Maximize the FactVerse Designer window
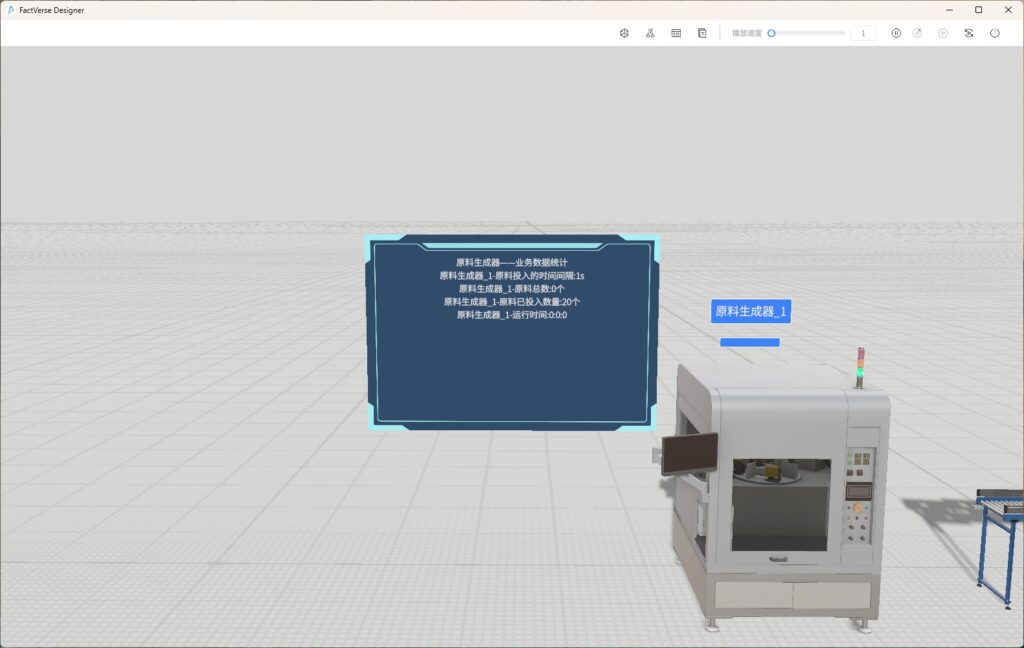Viewport: 1024px width, 648px height. [978, 9]
